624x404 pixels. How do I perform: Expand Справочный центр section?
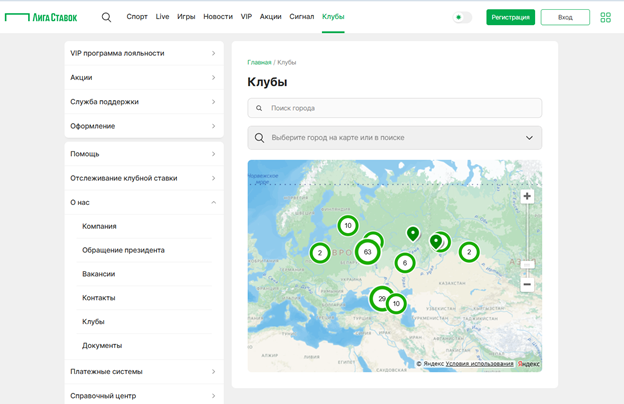coord(144,396)
